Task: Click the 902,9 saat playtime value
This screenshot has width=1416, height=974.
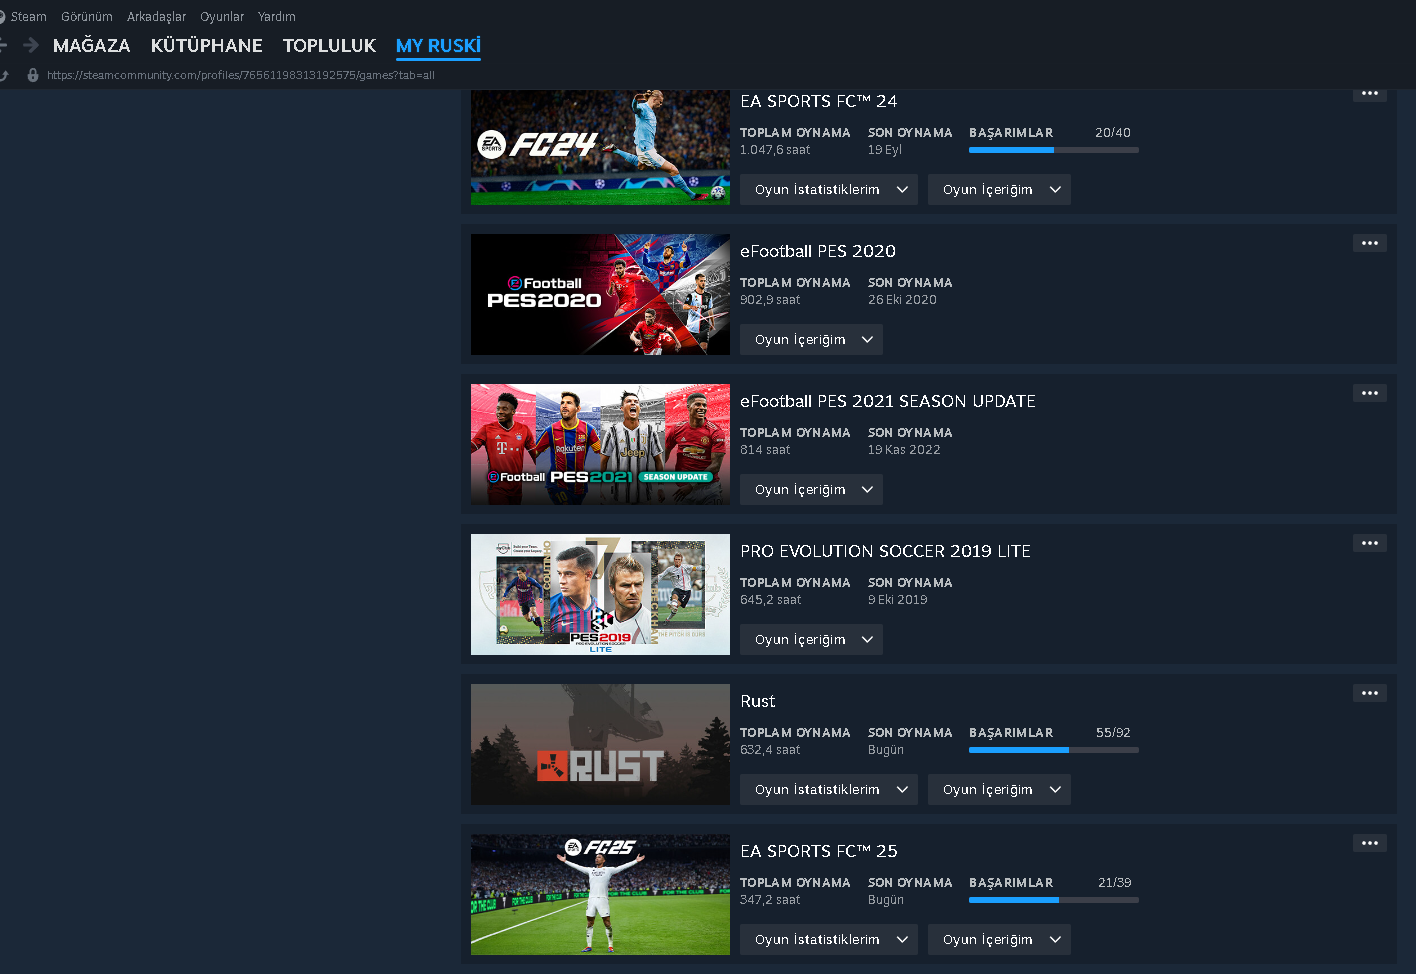Action: [770, 300]
